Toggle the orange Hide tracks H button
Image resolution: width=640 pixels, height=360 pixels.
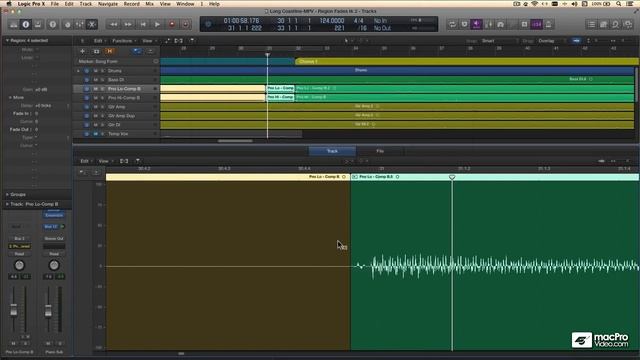[109, 51]
